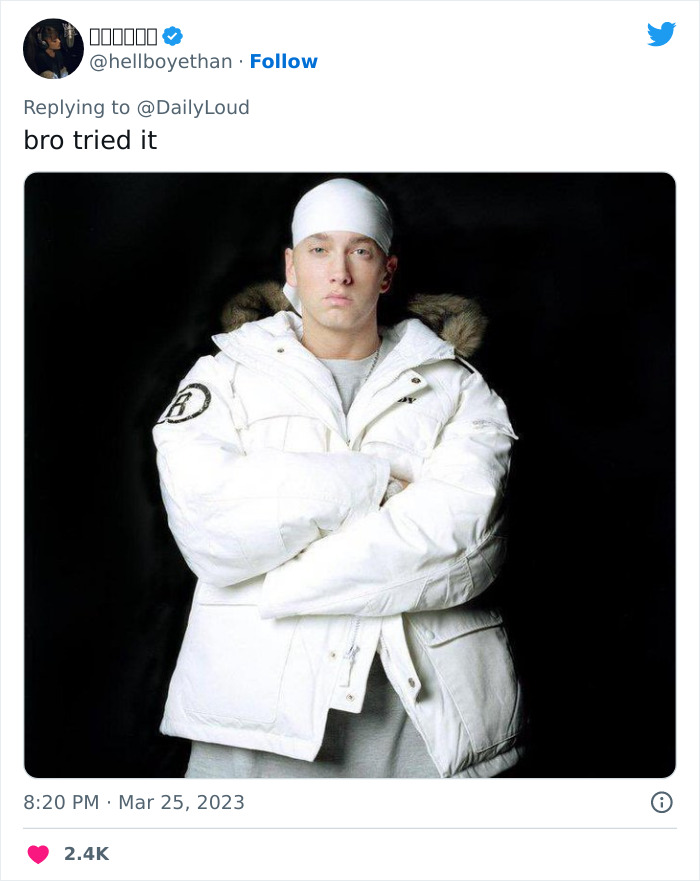Click the 'Replying to' label
The height and width of the screenshot is (881, 700).
(x=76, y=107)
